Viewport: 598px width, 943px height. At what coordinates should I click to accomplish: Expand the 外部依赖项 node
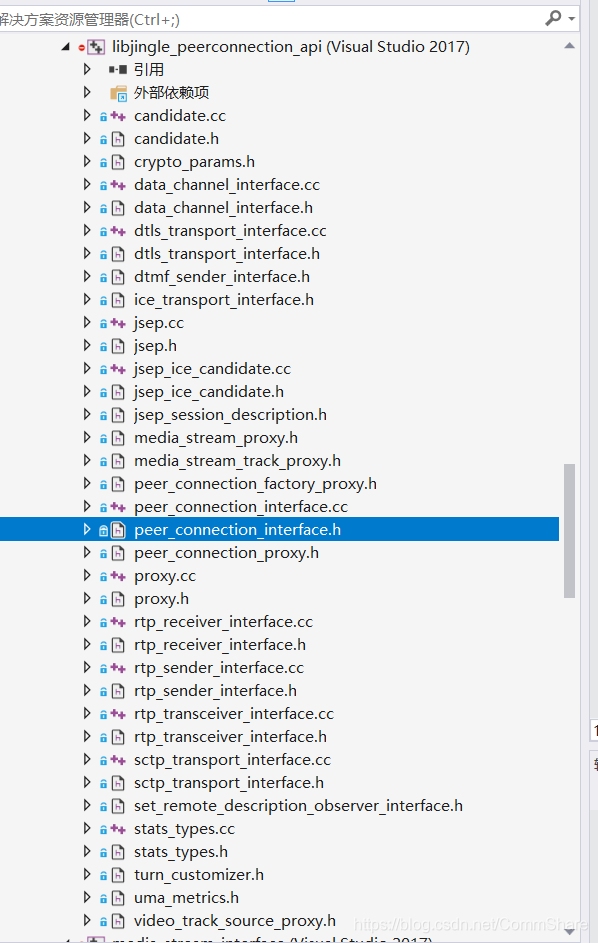coord(87,92)
